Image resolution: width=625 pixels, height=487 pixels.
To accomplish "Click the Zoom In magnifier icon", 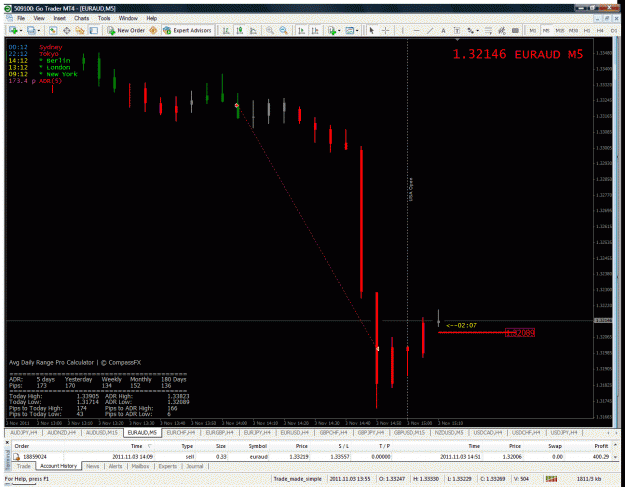I will [270, 30].
